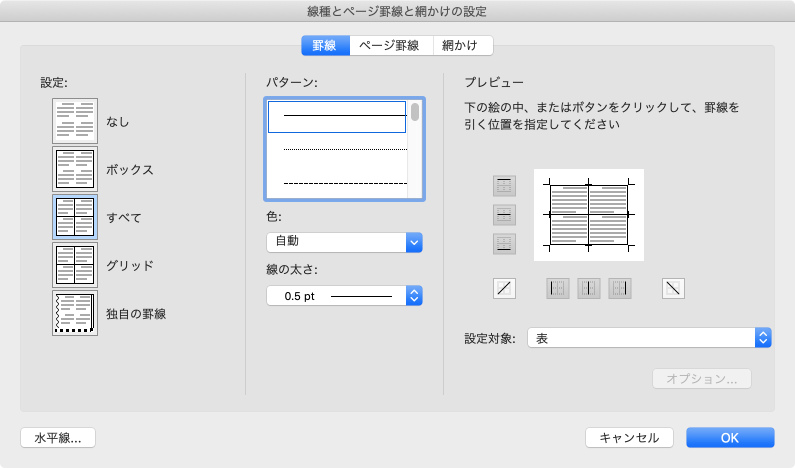Screen dimensions: 795x468
Task: Switch to the ページ罫線 tab
Action: pyautogui.click(x=391, y=45)
